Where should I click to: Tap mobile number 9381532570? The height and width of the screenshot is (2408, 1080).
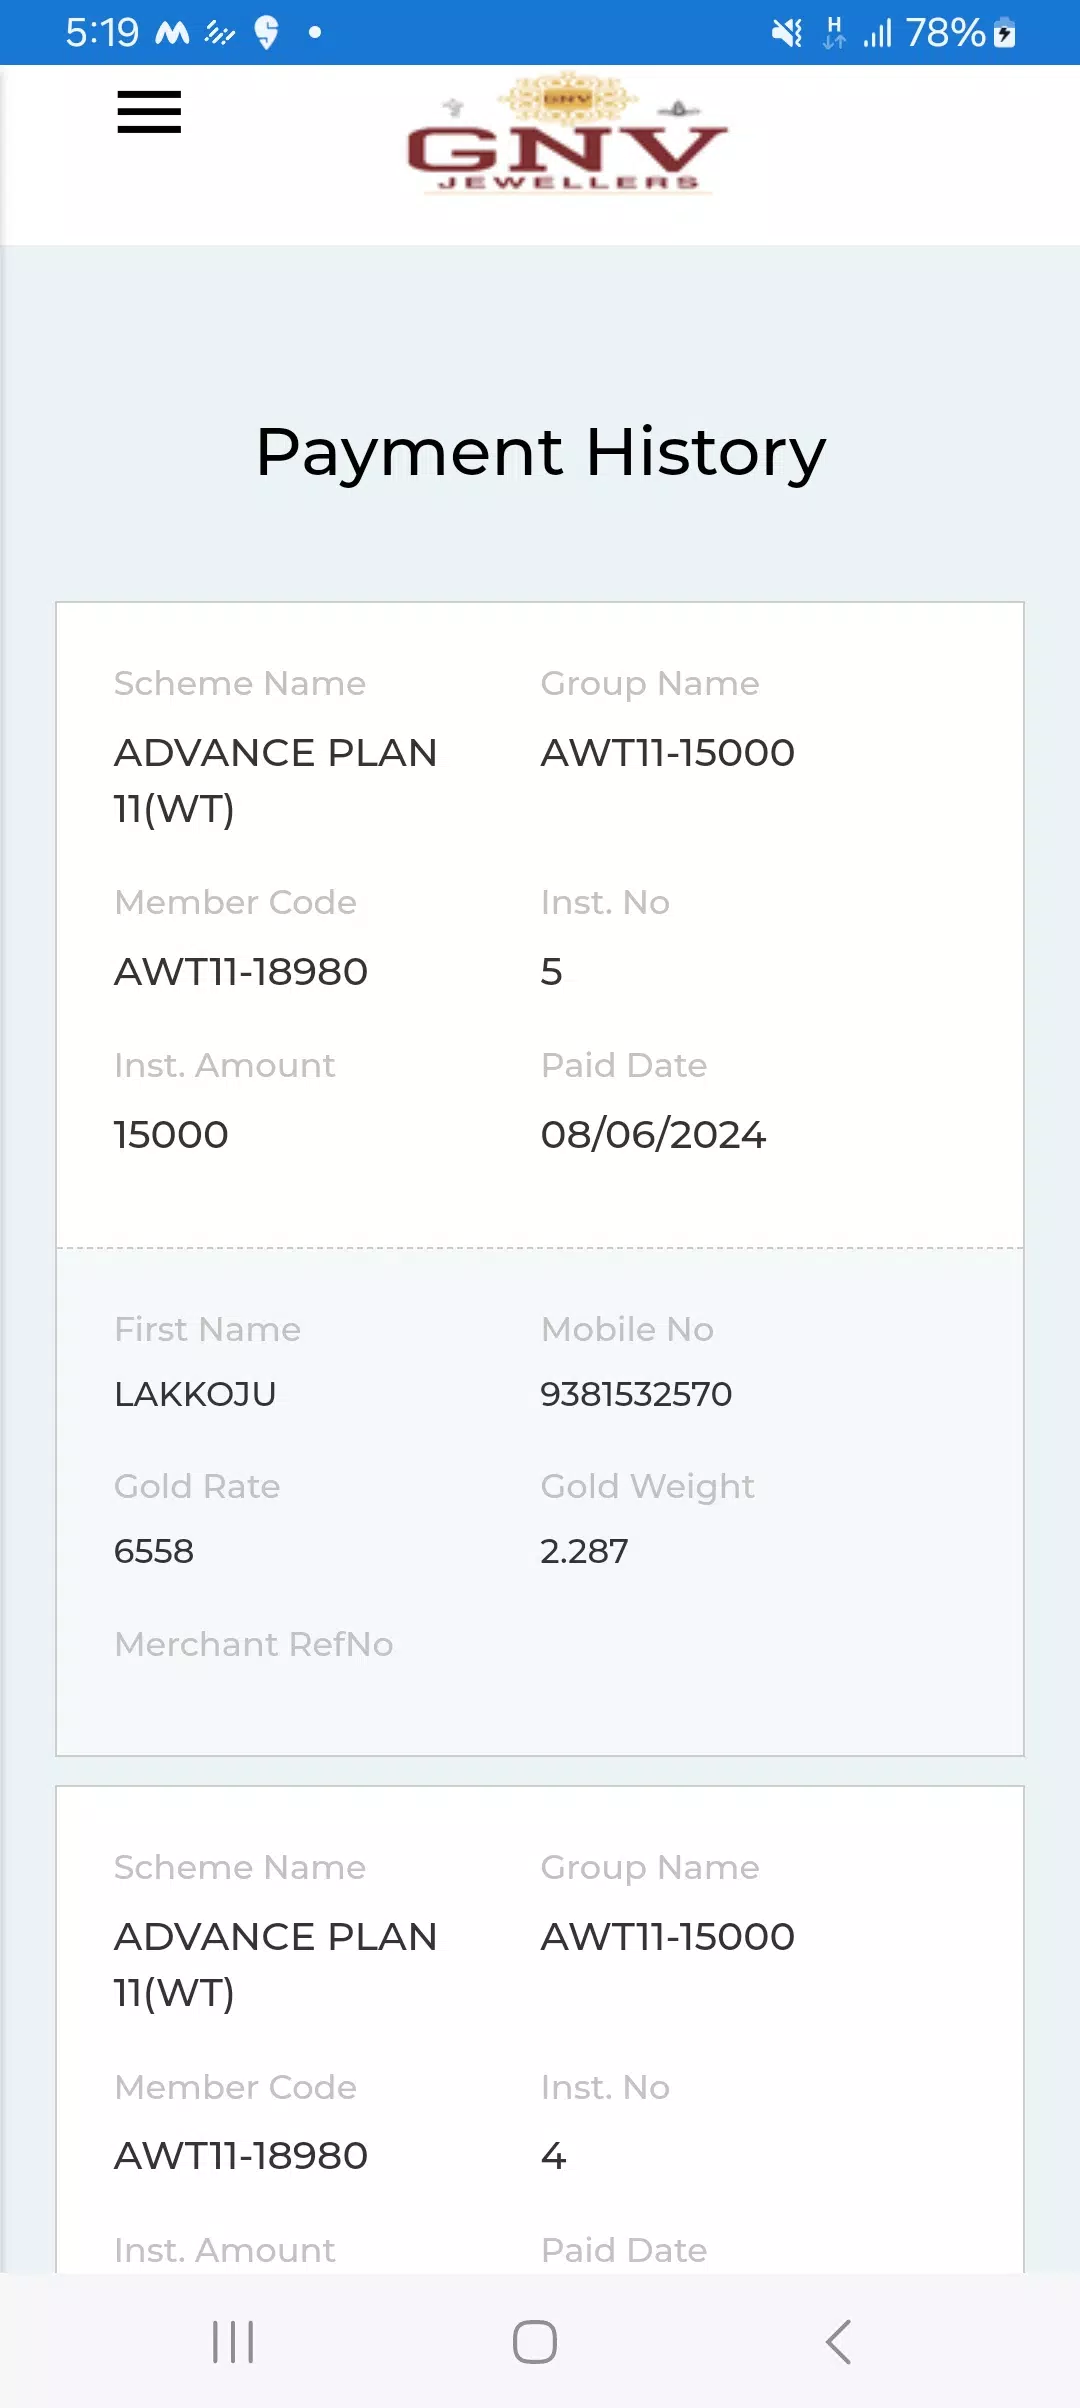click(636, 1393)
